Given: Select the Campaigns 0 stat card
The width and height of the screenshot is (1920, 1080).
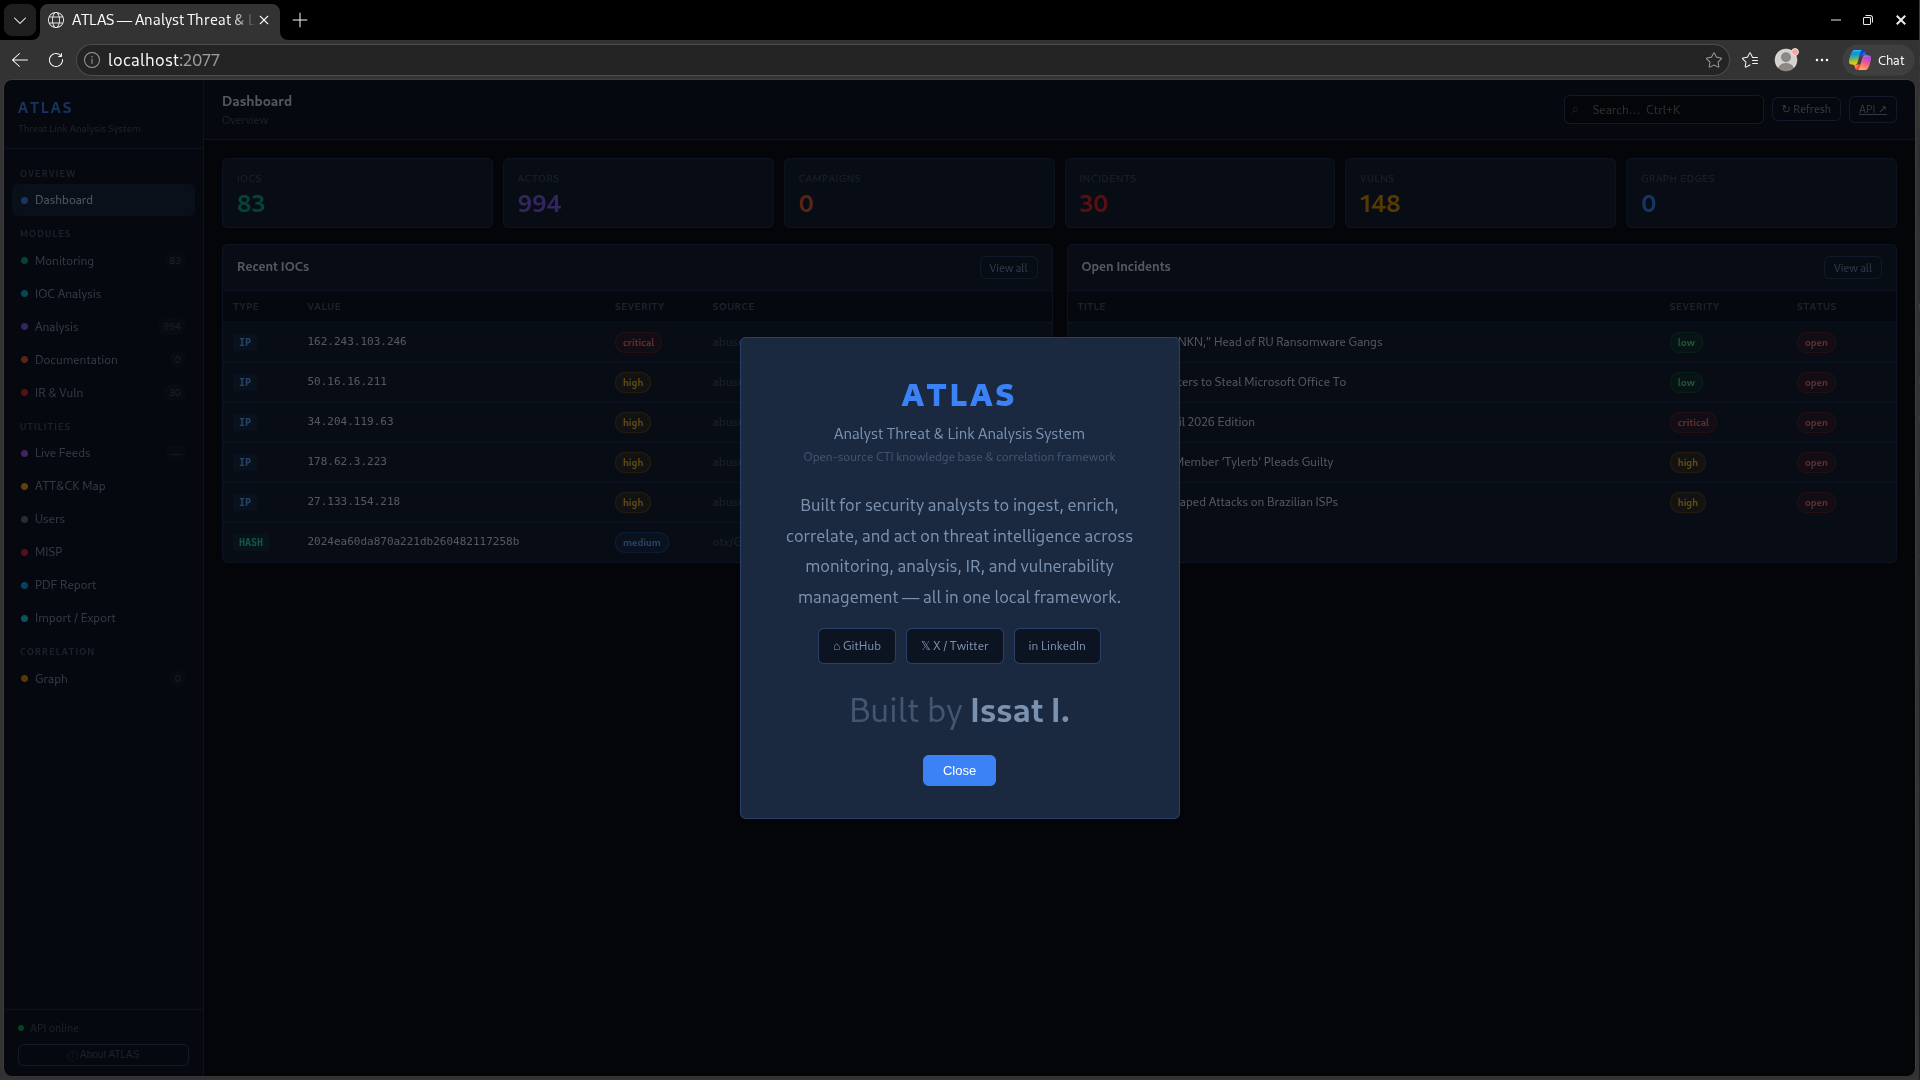Looking at the screenshot, I should [x=919, y=193].
